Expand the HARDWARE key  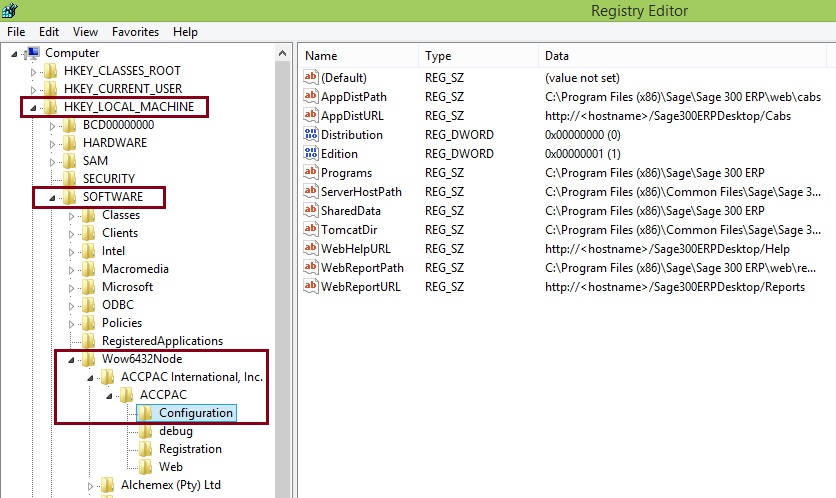point(52,144)
